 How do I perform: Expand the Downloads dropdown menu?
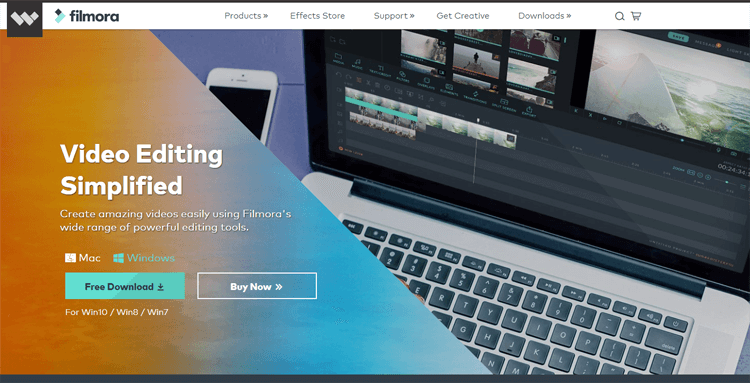544,16
